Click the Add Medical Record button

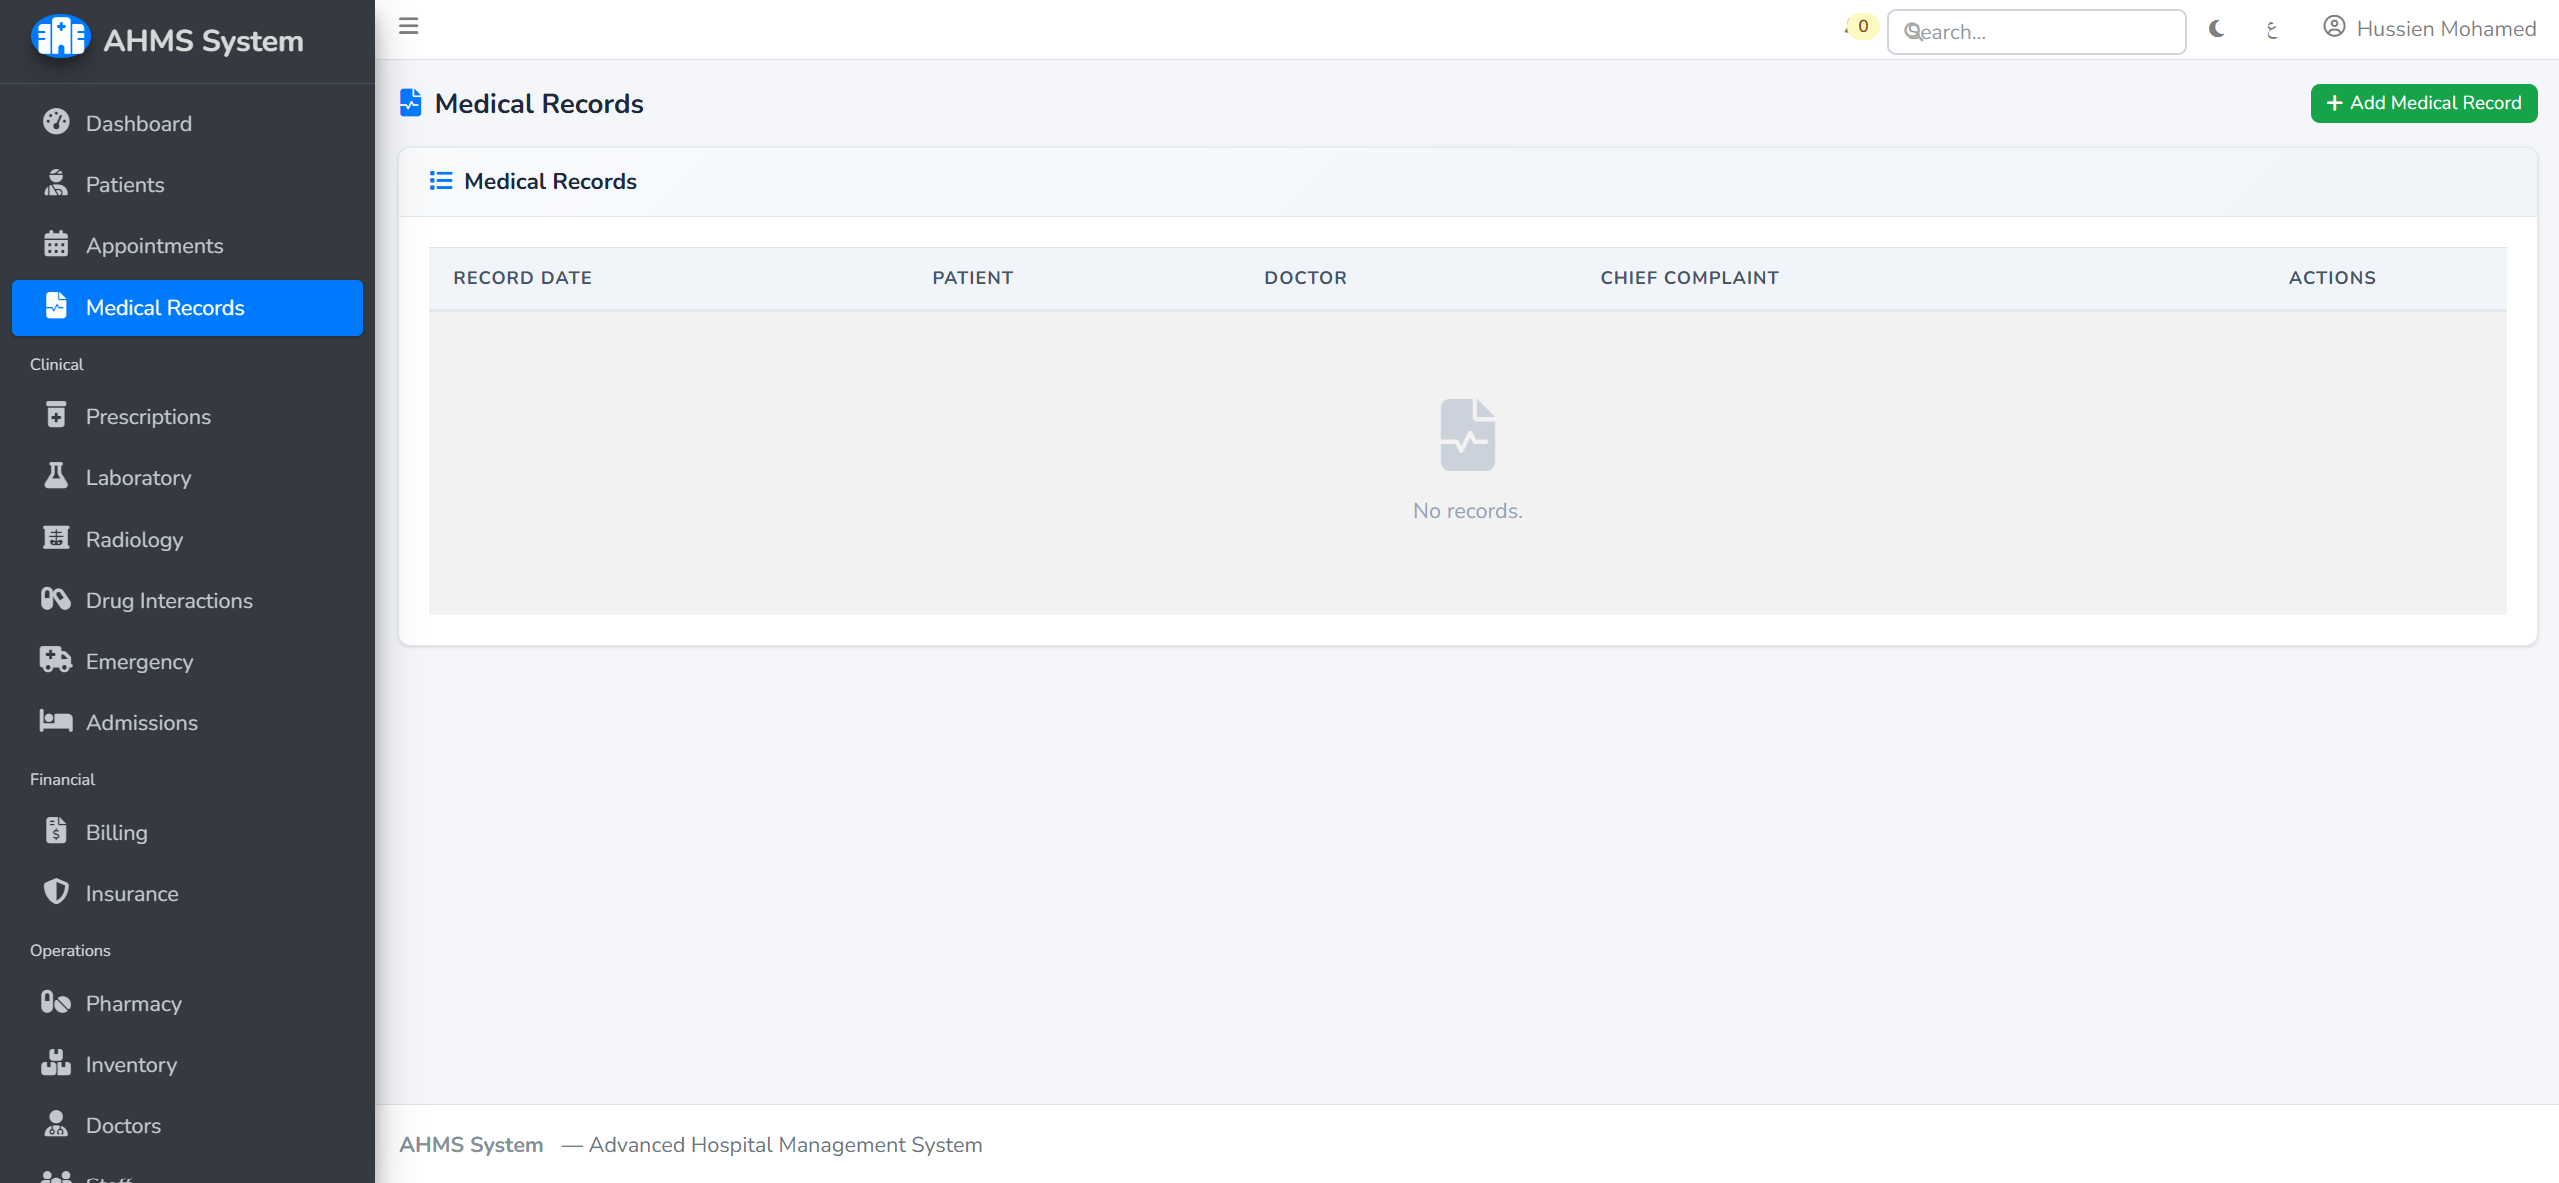(x=2423, y=103)
